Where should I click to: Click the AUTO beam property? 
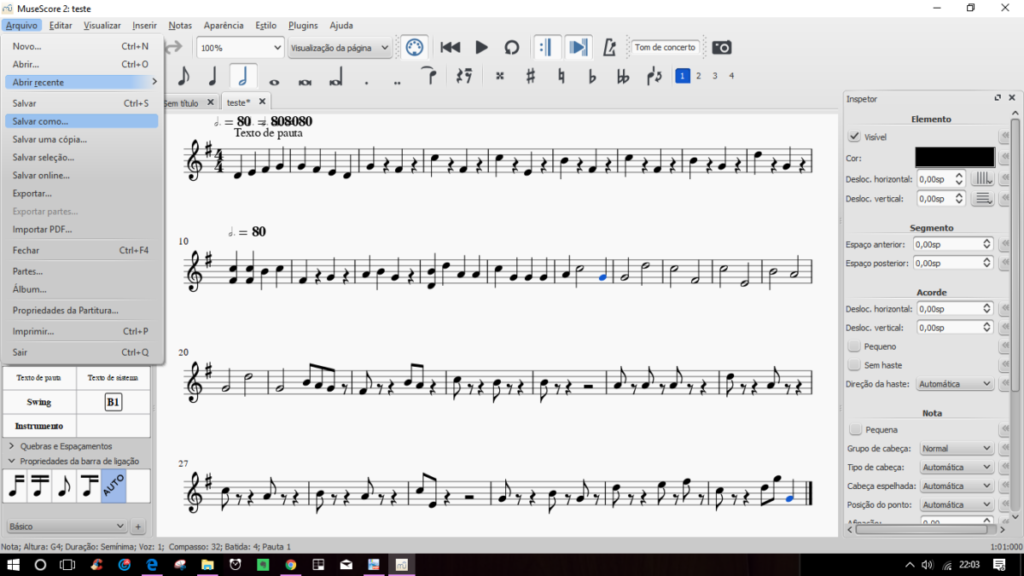point(112,487)
